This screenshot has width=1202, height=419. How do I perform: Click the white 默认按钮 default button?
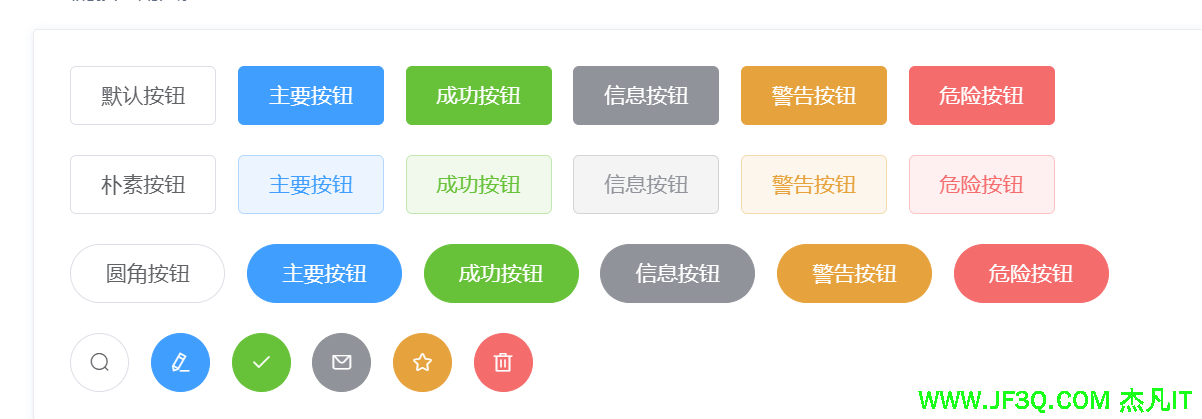pyautogui.click(x=143, y=96)
